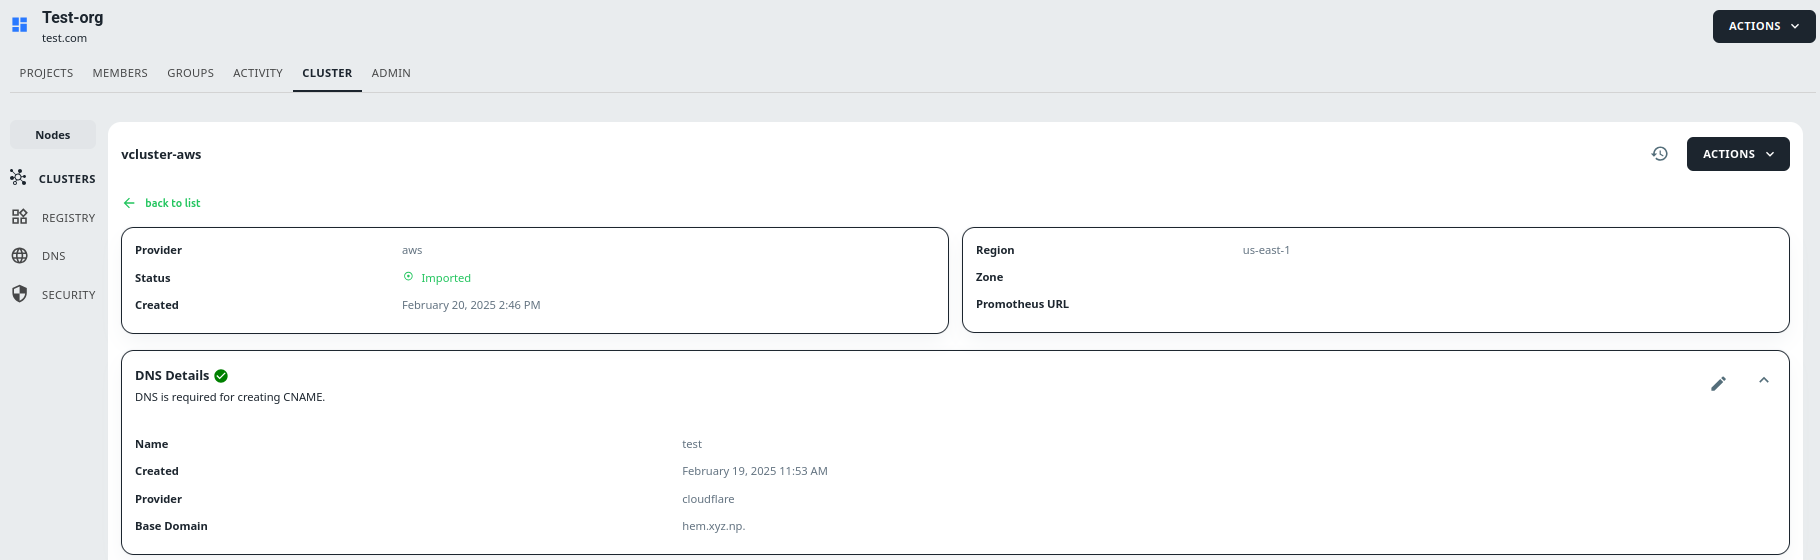Switch to the ADMIN tab
The width and height of the screenshot is (1820, 560).
tap(391, 73)
